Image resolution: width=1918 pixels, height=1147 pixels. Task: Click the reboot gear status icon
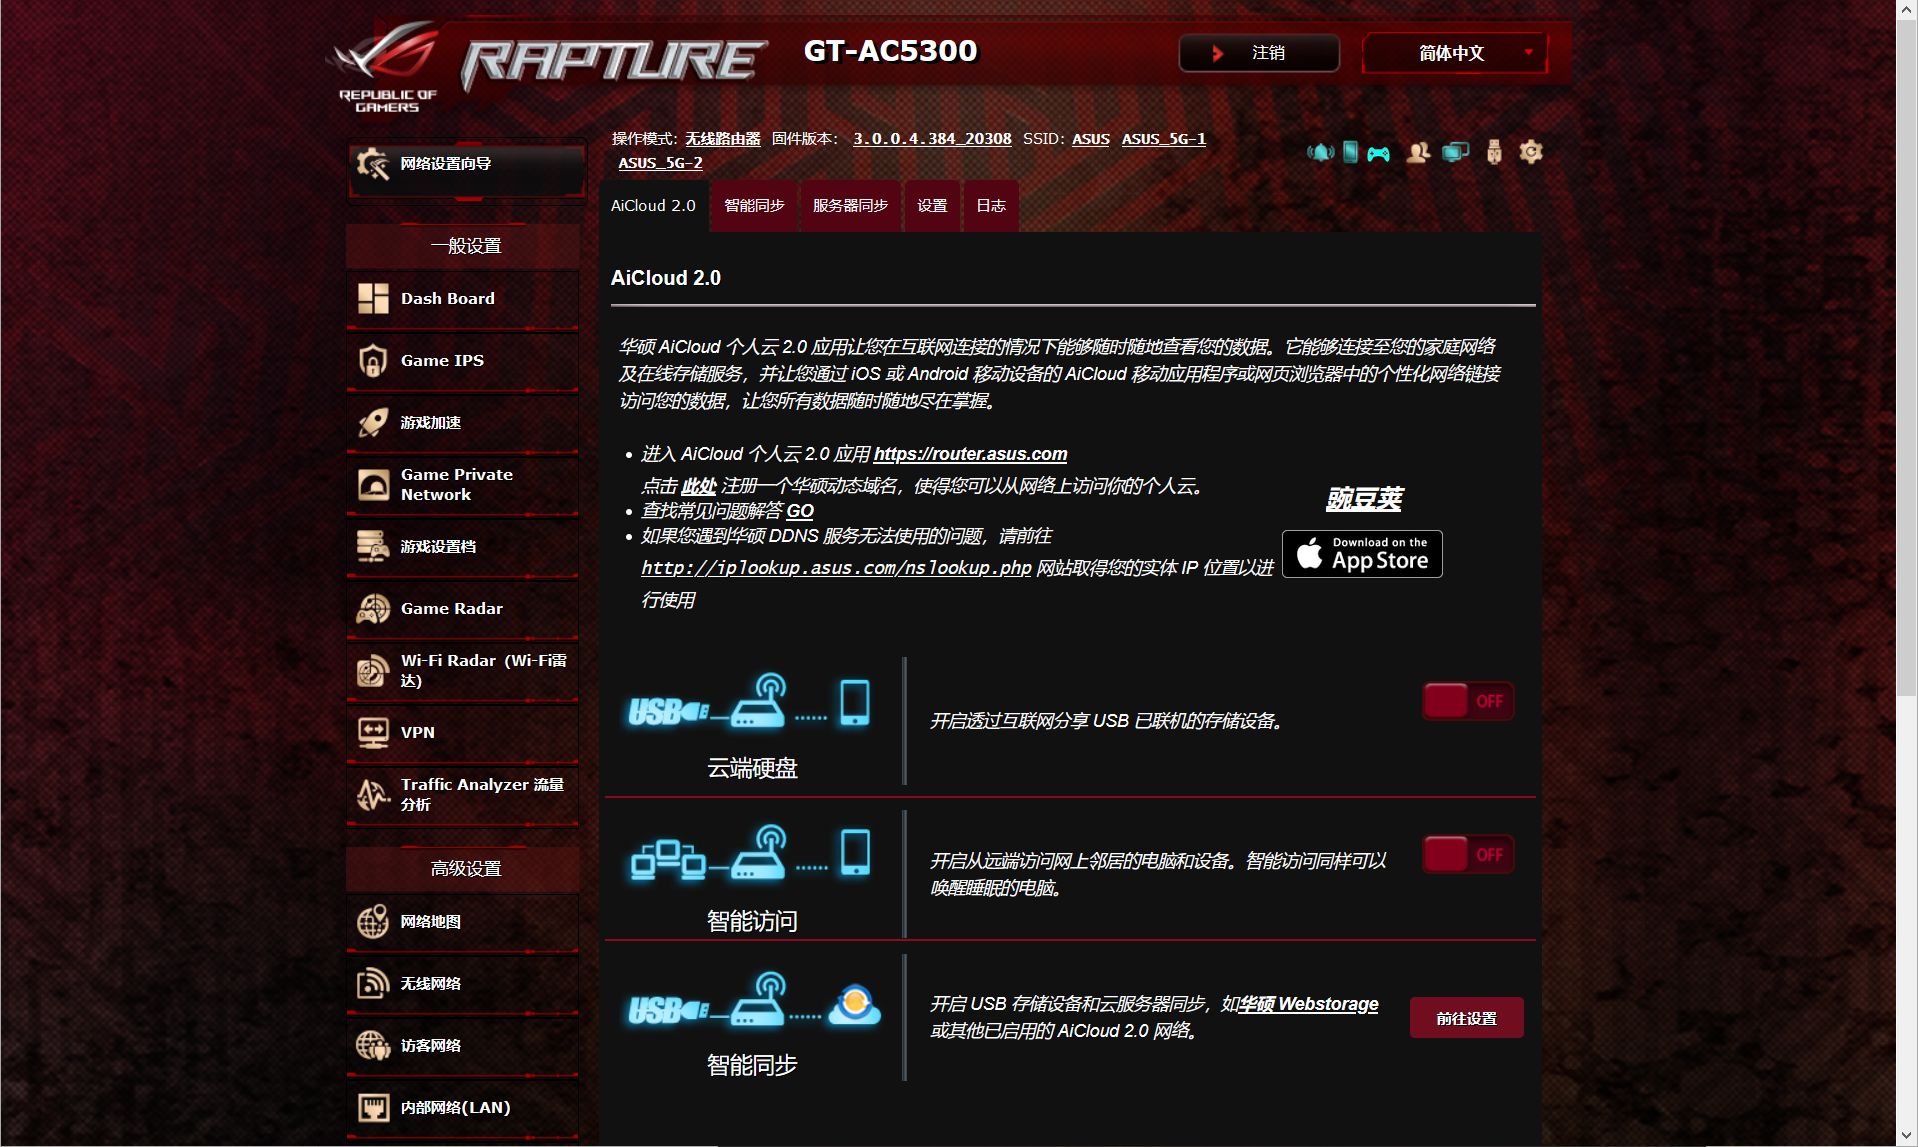[x=1531, y=152]
